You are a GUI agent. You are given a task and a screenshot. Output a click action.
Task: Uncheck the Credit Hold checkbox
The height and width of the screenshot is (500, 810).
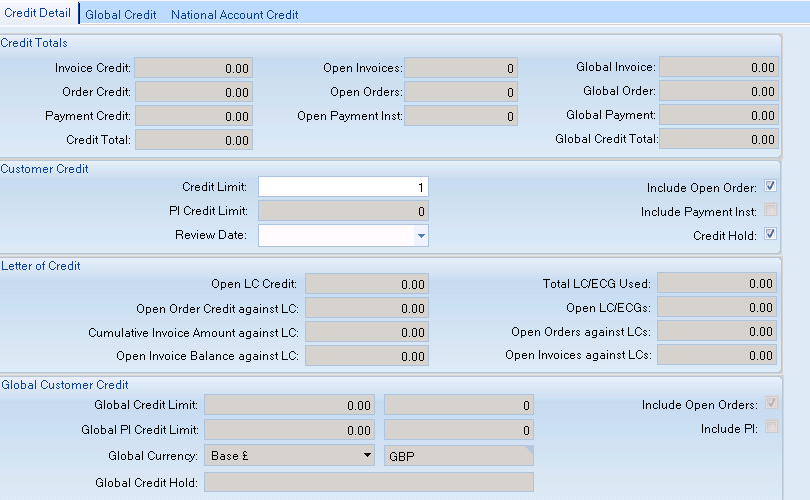tap(770, 234)
